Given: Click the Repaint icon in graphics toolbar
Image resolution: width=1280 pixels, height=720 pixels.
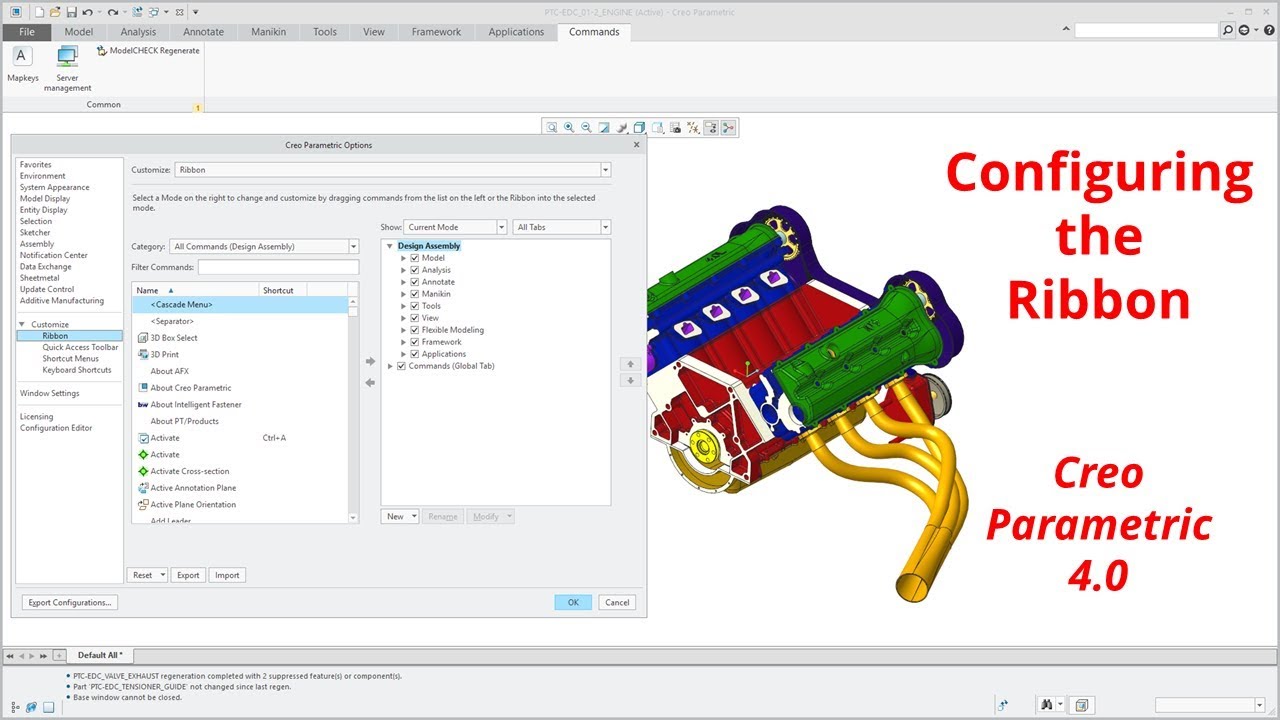Looking at the screenshot, I should coord(604,128).
